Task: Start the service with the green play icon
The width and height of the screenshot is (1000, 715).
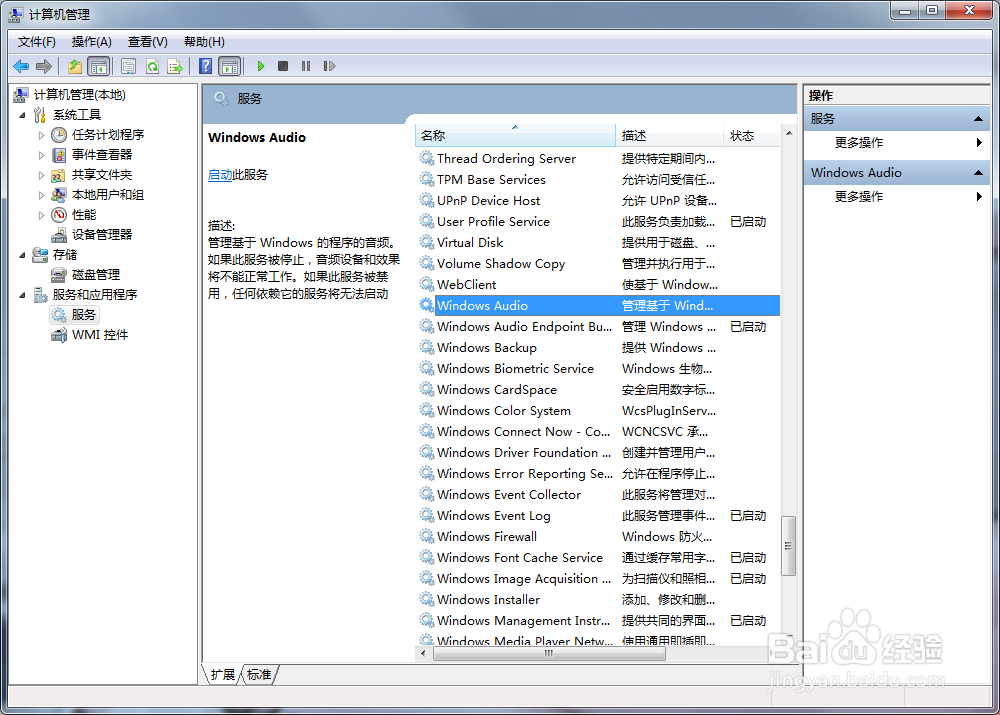Action: pos(260,66)
